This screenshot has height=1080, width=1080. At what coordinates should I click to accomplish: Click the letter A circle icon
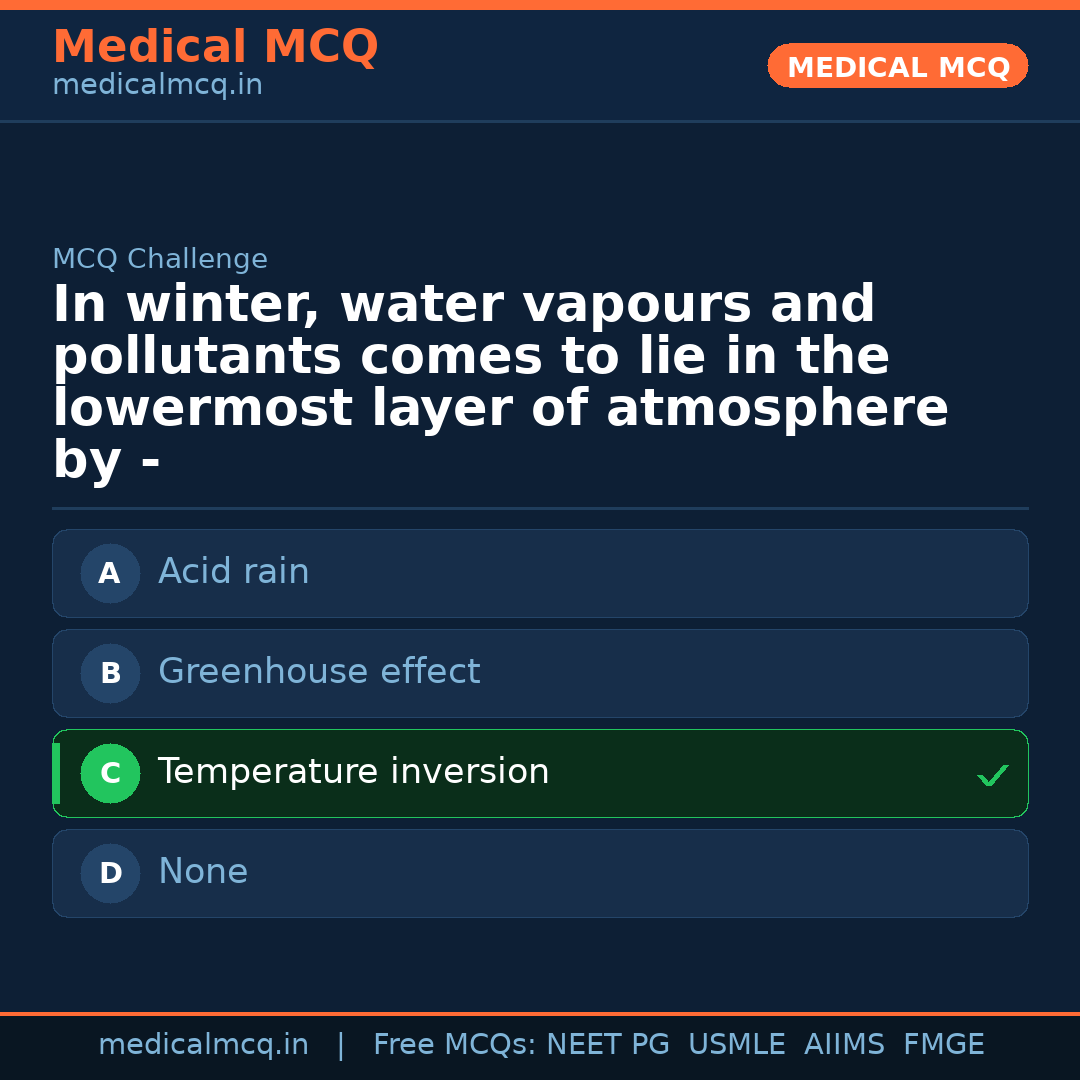110,574
